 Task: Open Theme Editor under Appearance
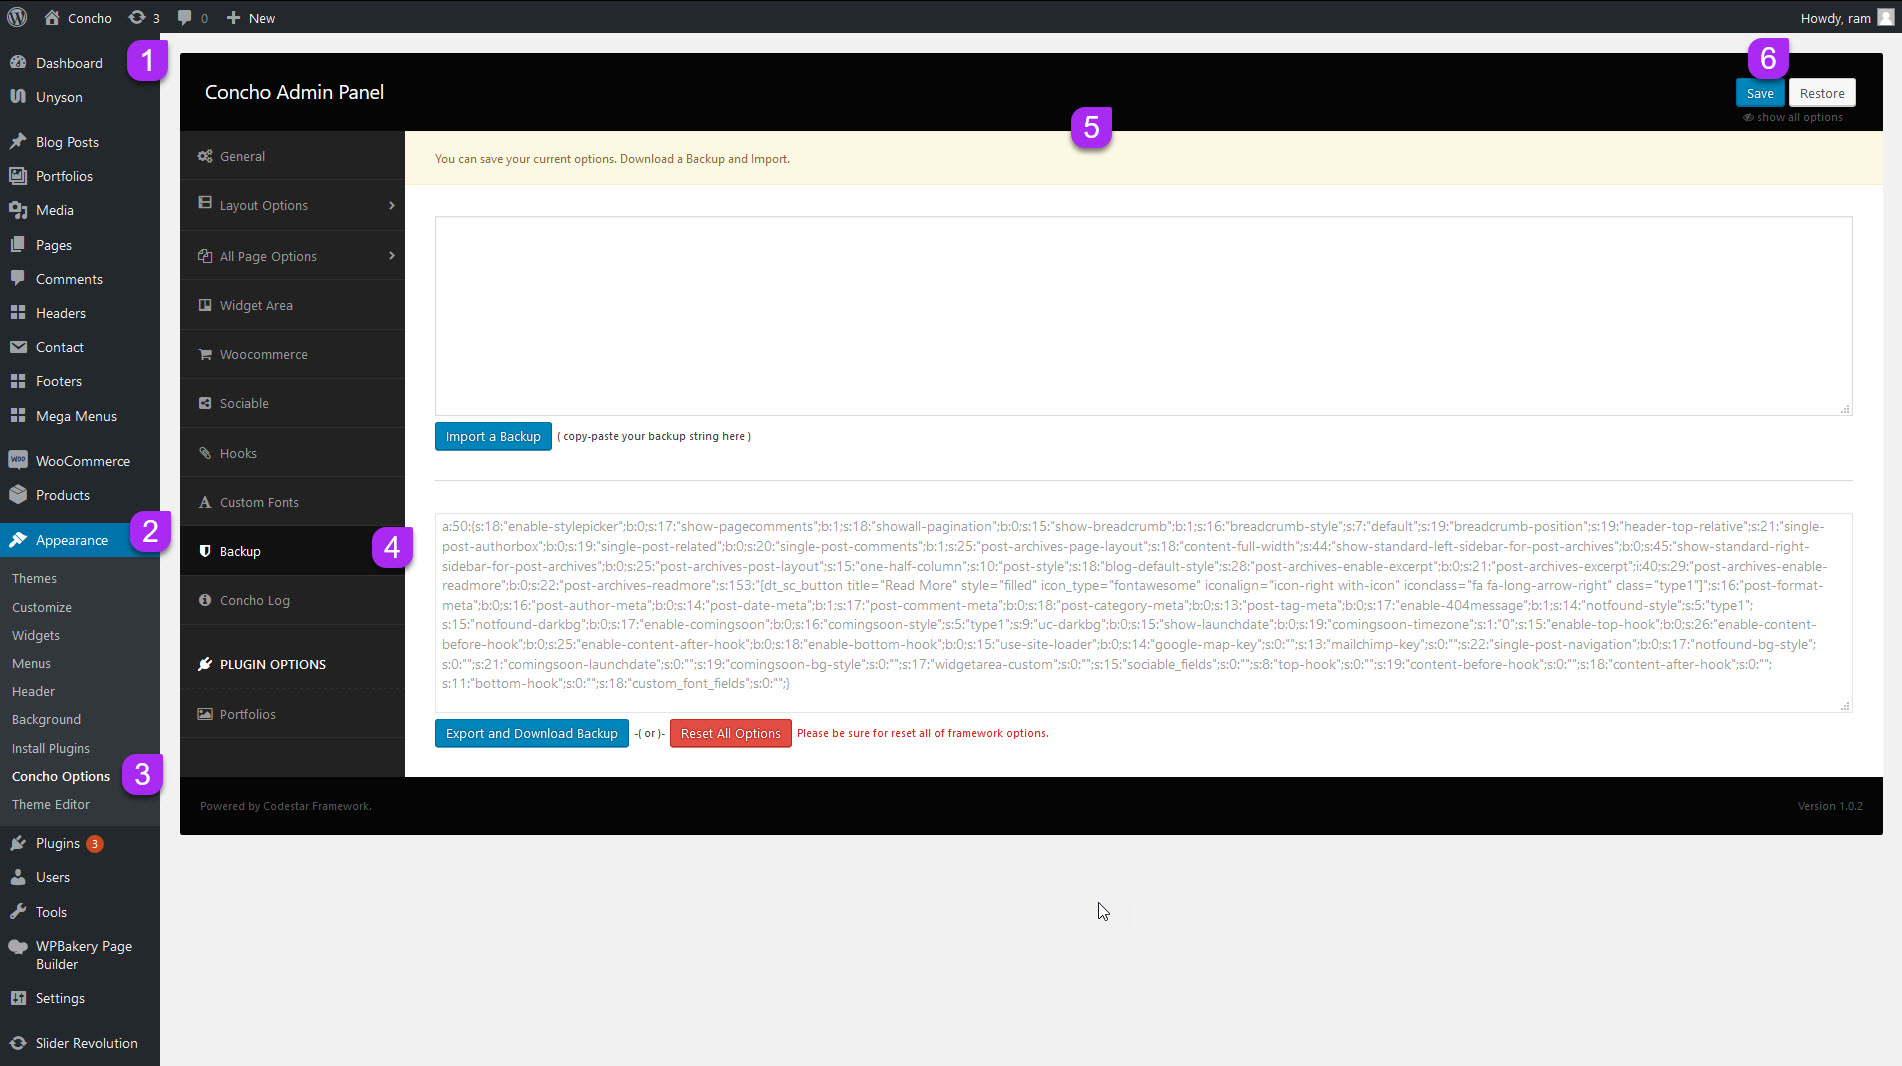(51, 804)
